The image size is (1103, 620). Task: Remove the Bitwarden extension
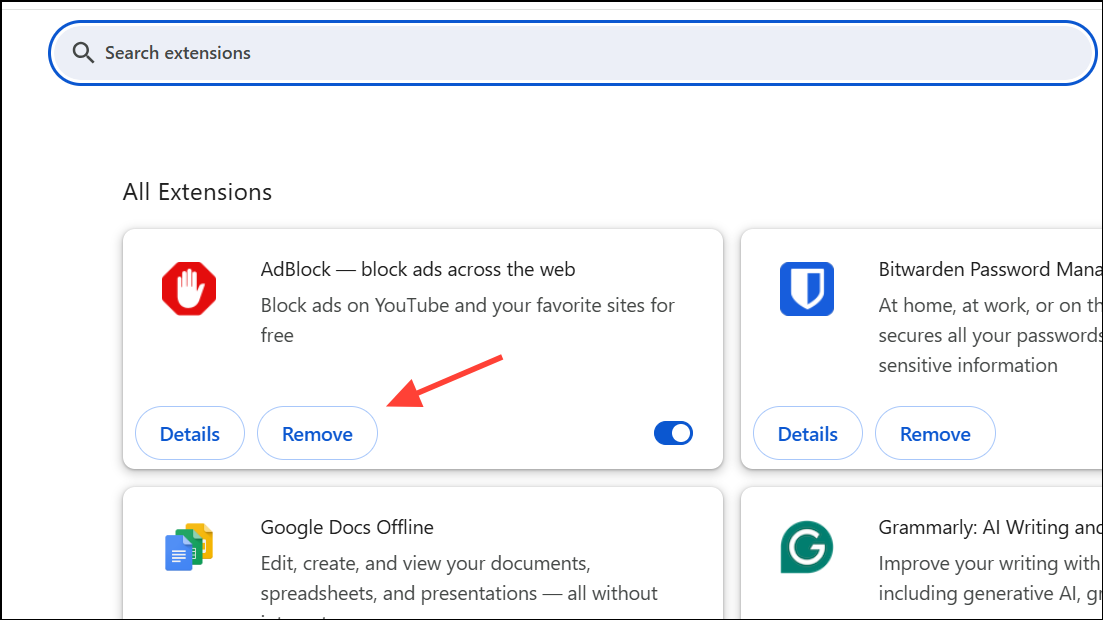point(935,433)
